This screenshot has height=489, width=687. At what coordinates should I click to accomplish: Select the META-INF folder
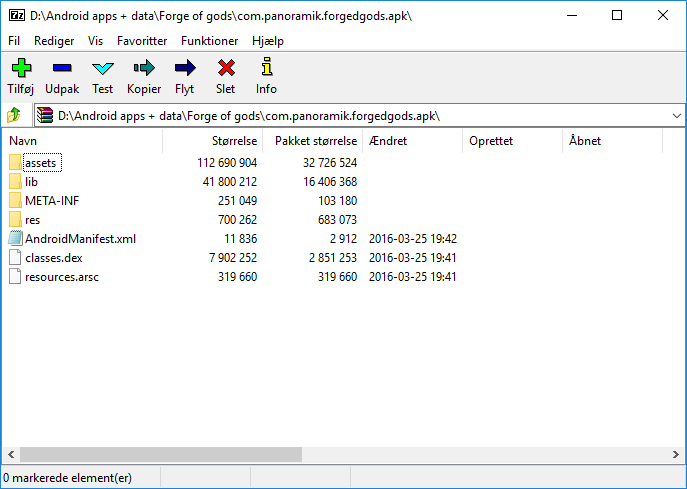(52, 200)
